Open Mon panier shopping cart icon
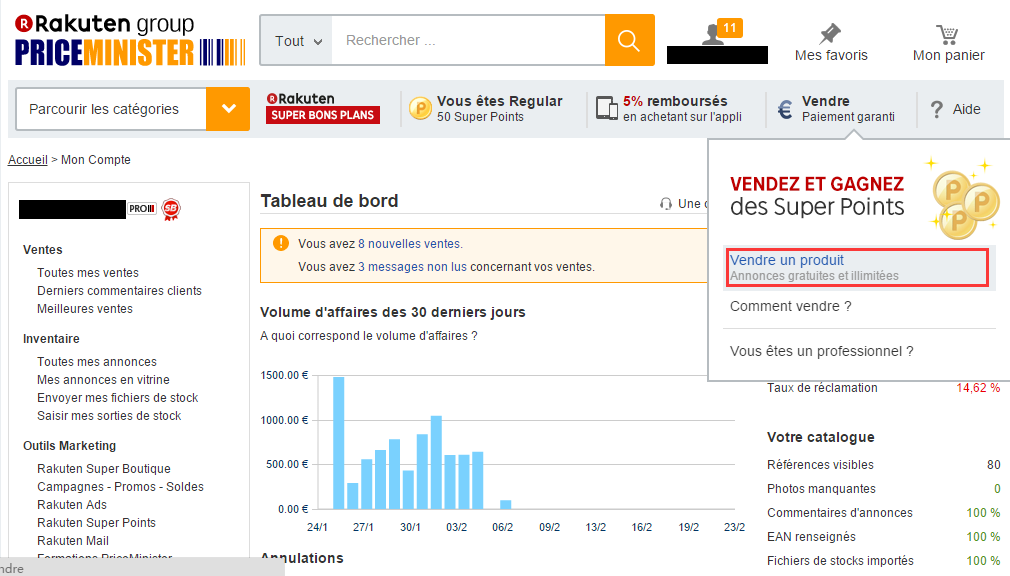Image resolution: width=1010 pixels, height=576 pixels. (947, 34)
